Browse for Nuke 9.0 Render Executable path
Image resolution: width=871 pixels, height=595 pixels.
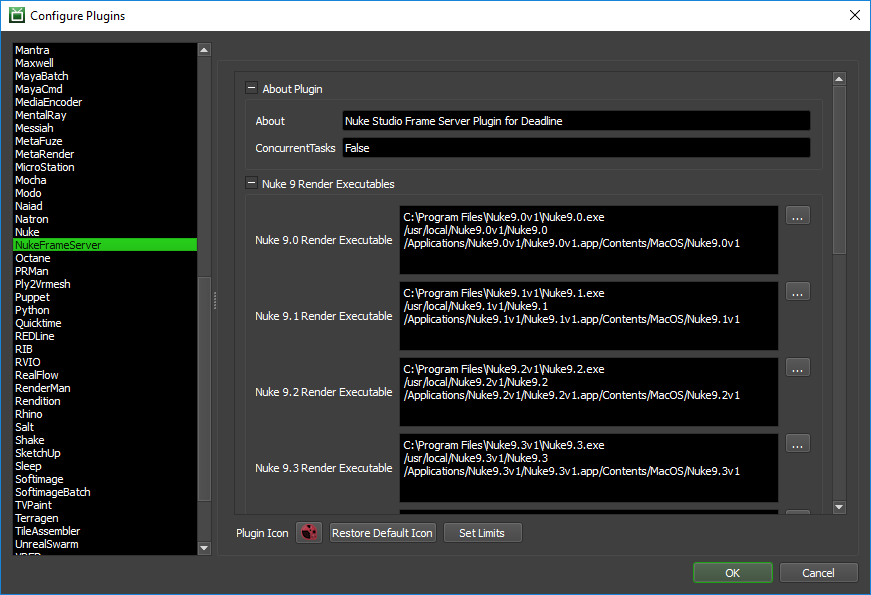[x=797, y=215]
